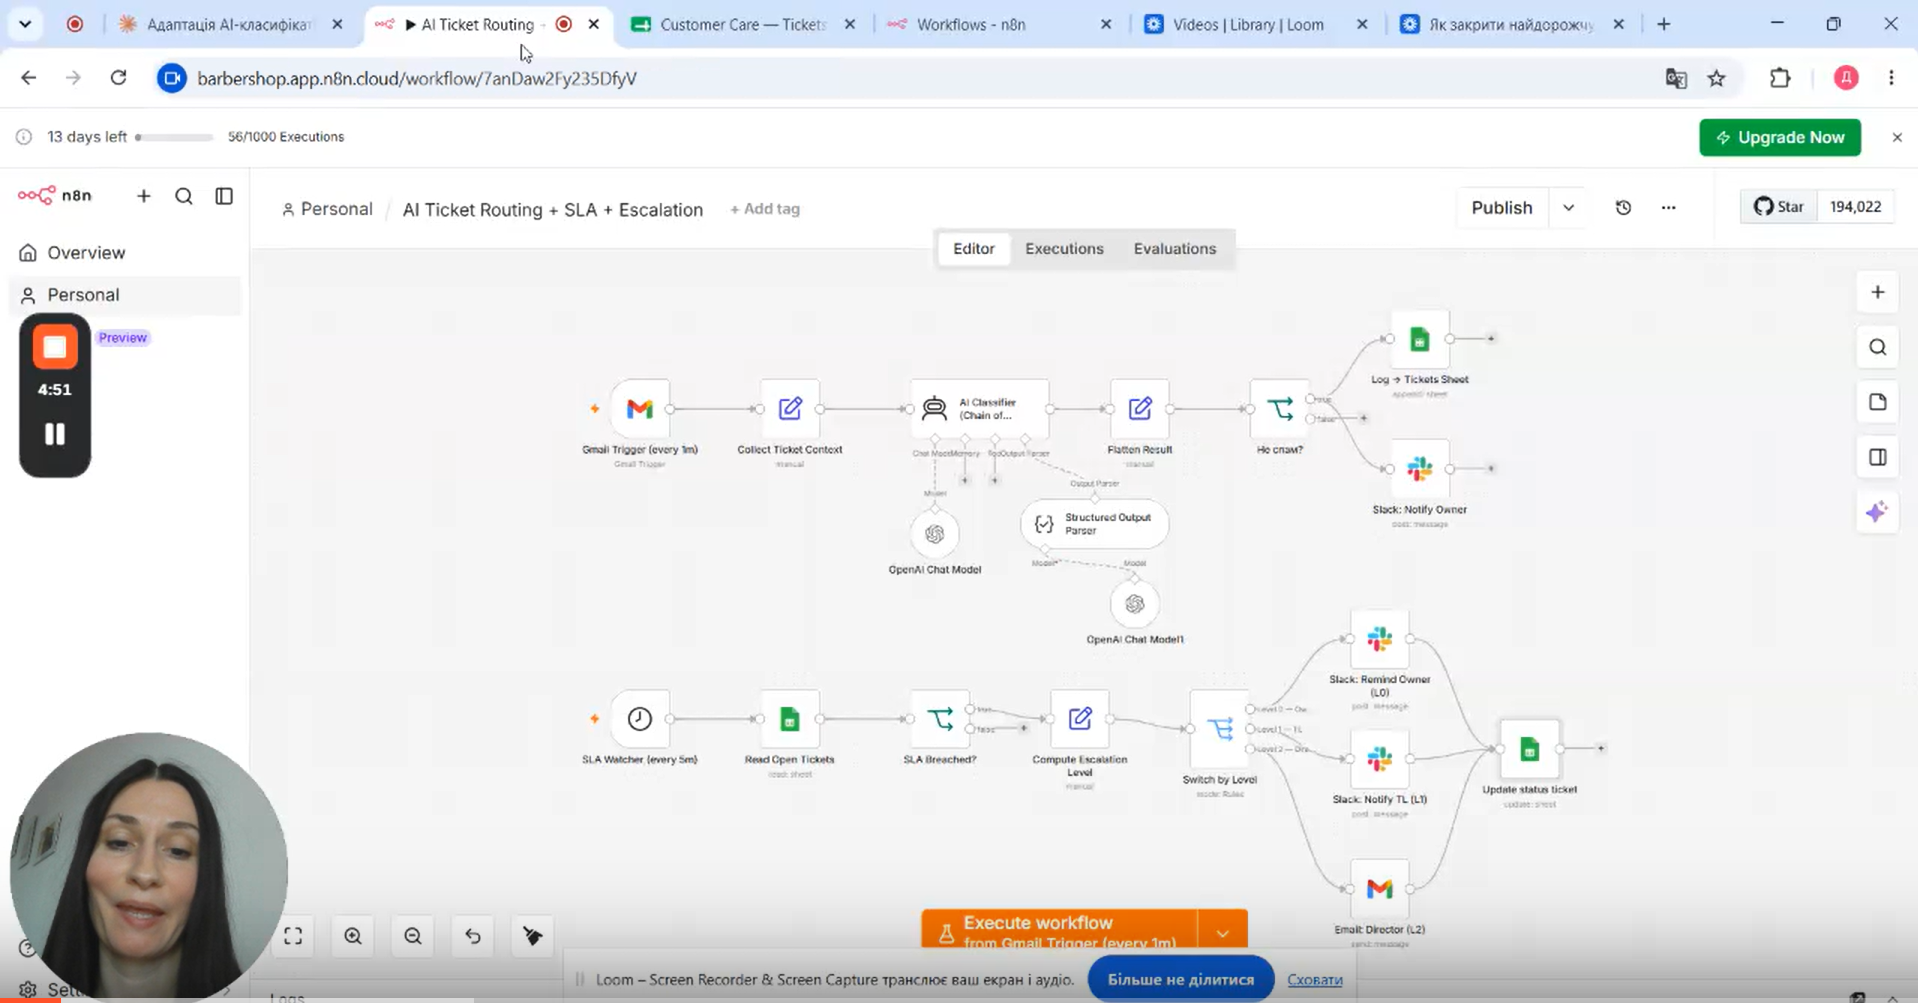Open the Flatten Result node
This screenshot has height=1003, width=1918.
point(1139,408)
